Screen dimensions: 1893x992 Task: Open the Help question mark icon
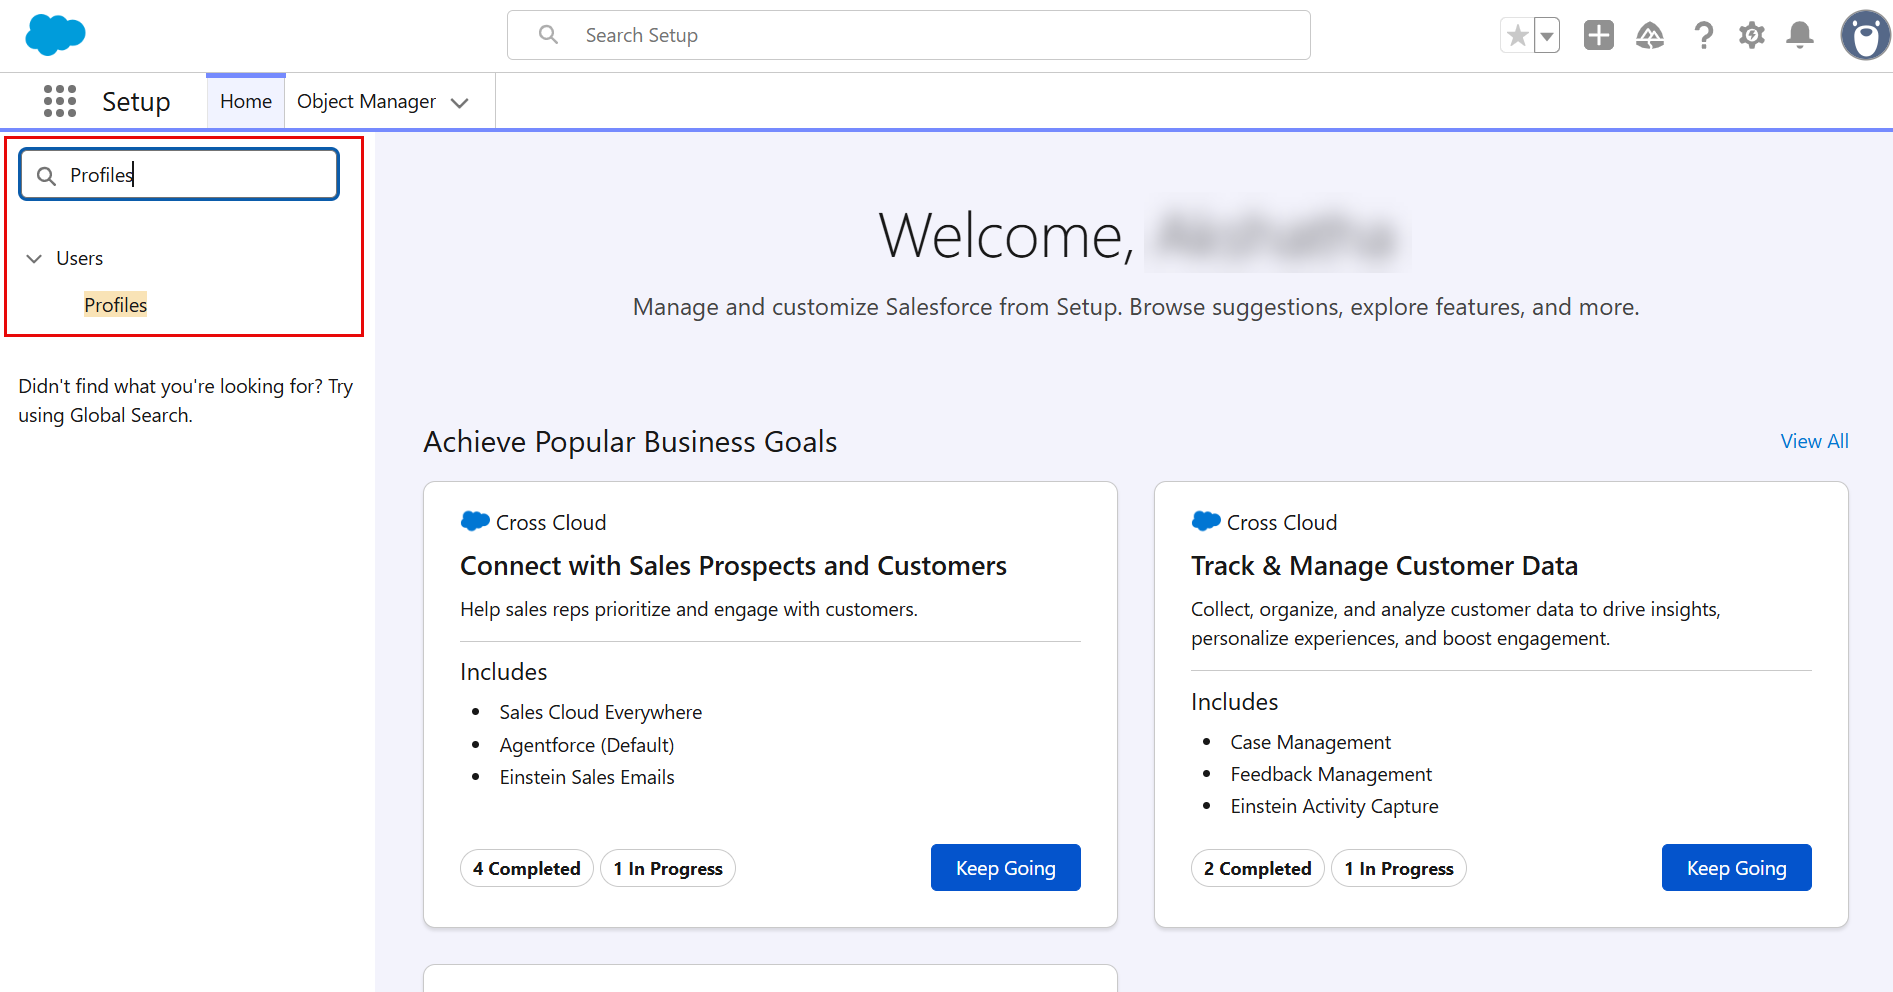tap(1703, 36)
